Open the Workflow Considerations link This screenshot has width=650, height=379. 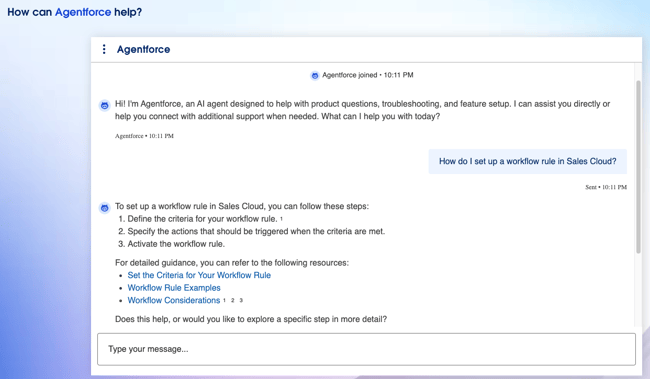pos(174,300)
